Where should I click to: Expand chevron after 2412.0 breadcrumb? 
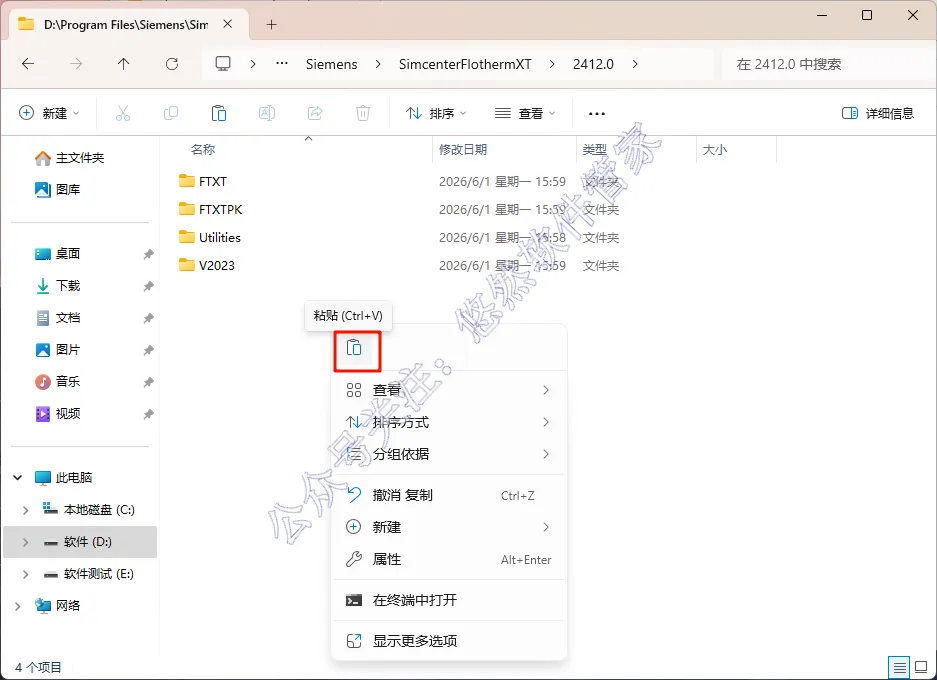(635, 64)
